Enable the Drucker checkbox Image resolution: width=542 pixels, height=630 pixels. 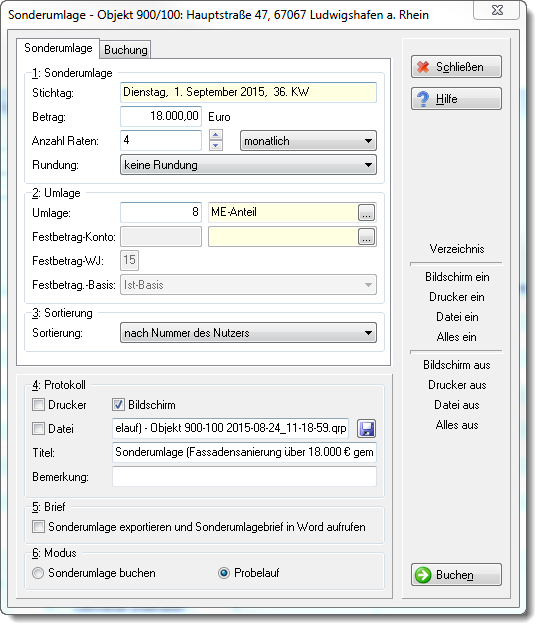(x=38, y=405)
